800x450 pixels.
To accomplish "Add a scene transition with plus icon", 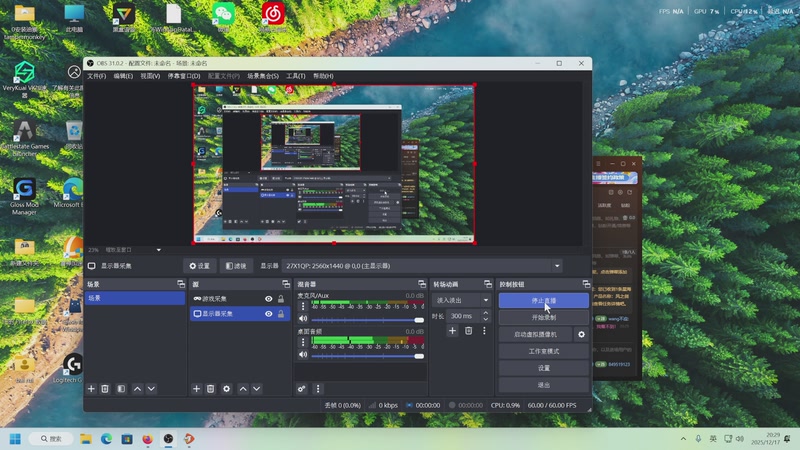I will (x=452, y=331).
